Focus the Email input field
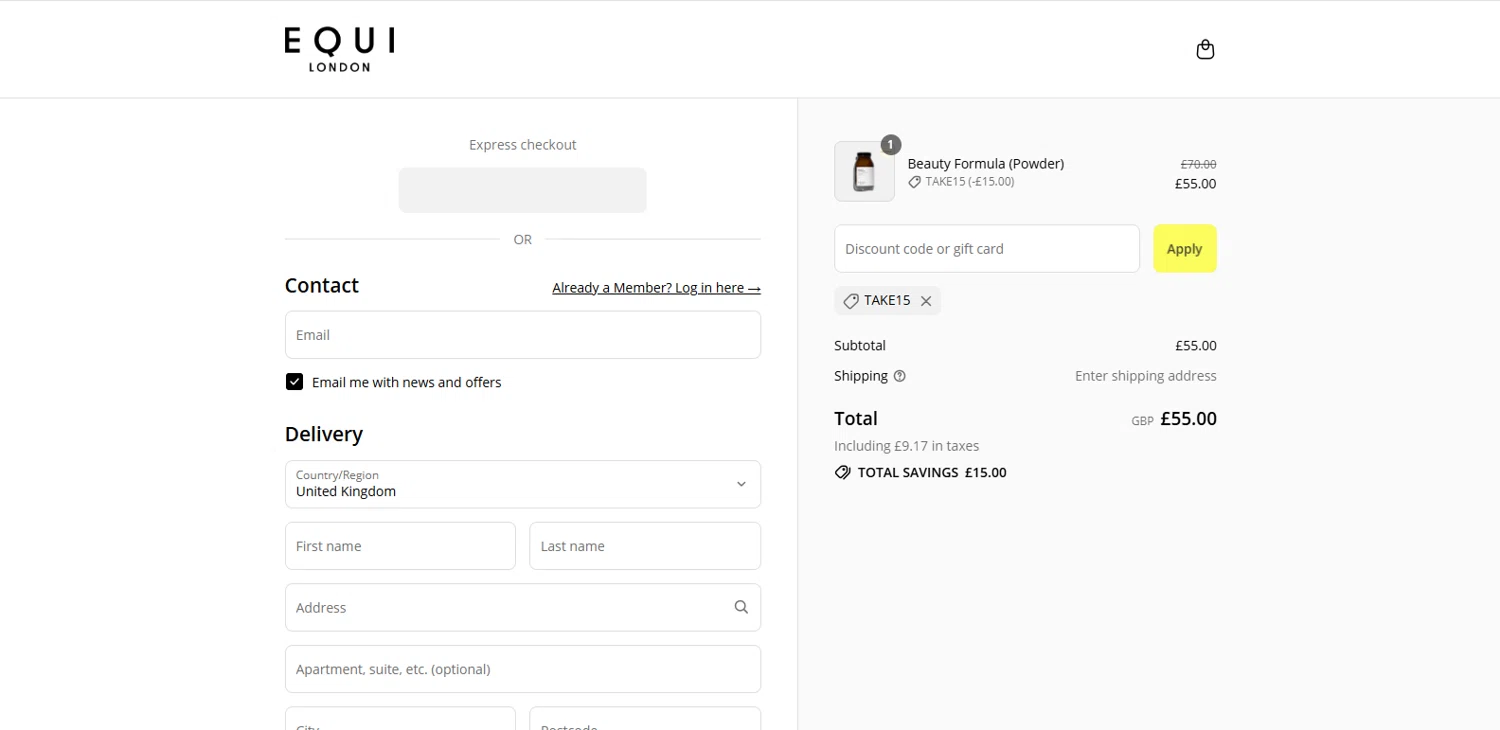Image resolution: width=1500 pixels, height=730 pixels. click(x=523, y=335)
